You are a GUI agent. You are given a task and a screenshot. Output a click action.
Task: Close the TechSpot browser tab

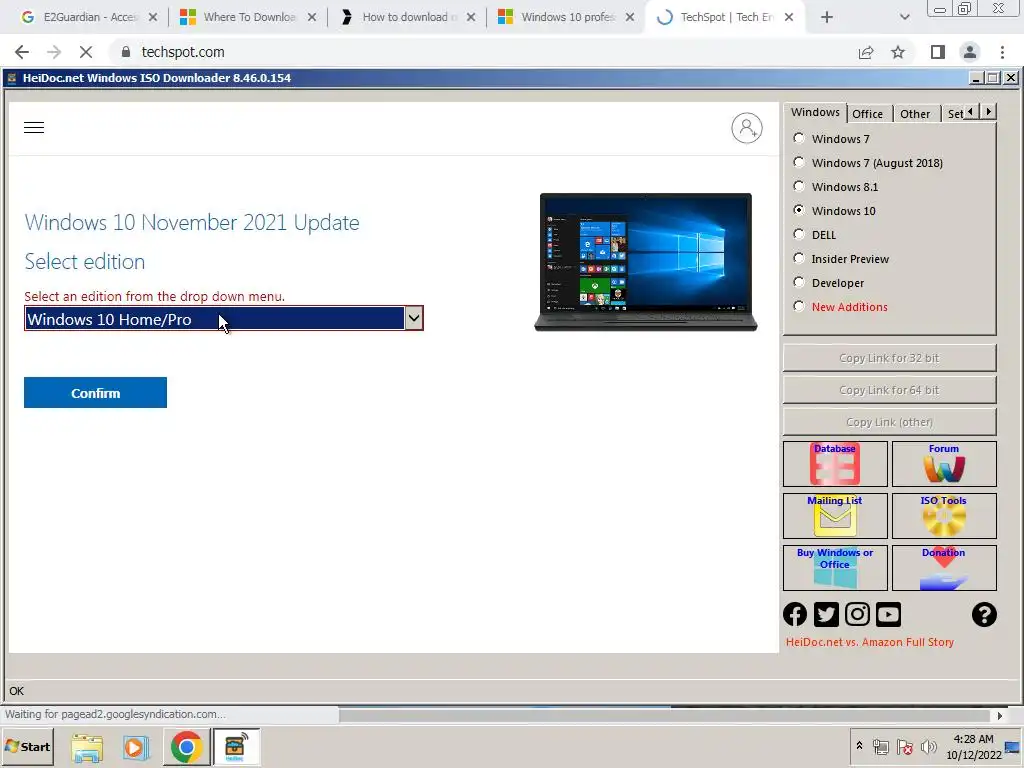pos(789,17)
